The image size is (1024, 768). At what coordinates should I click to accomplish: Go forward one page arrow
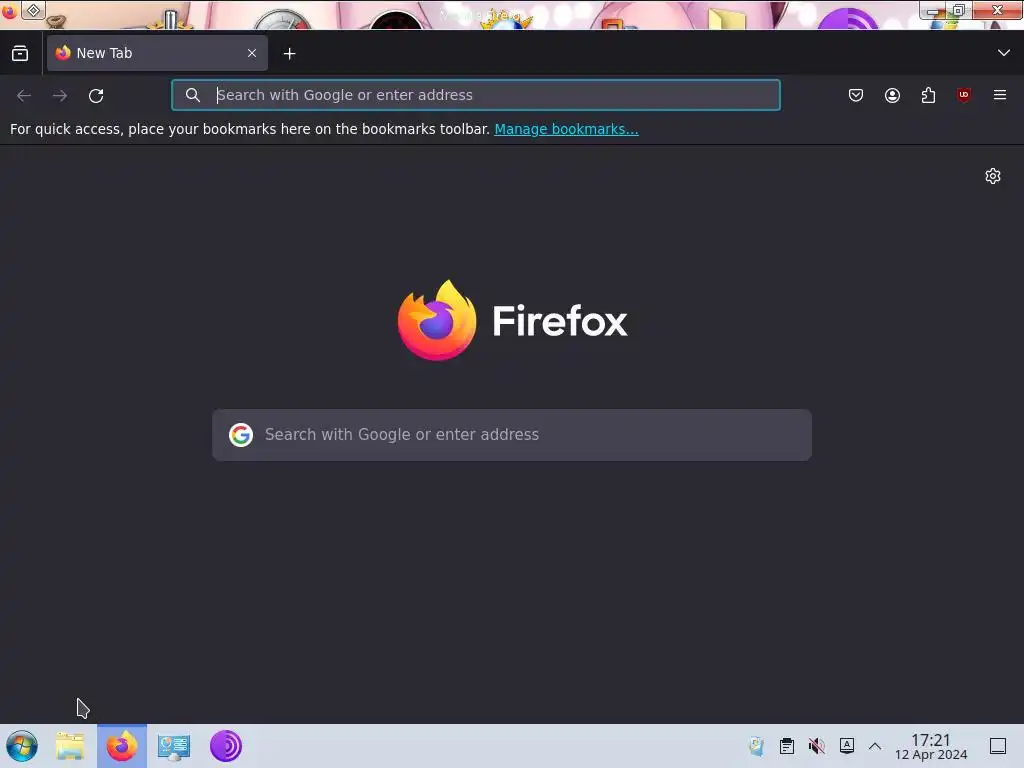[60, 95]
